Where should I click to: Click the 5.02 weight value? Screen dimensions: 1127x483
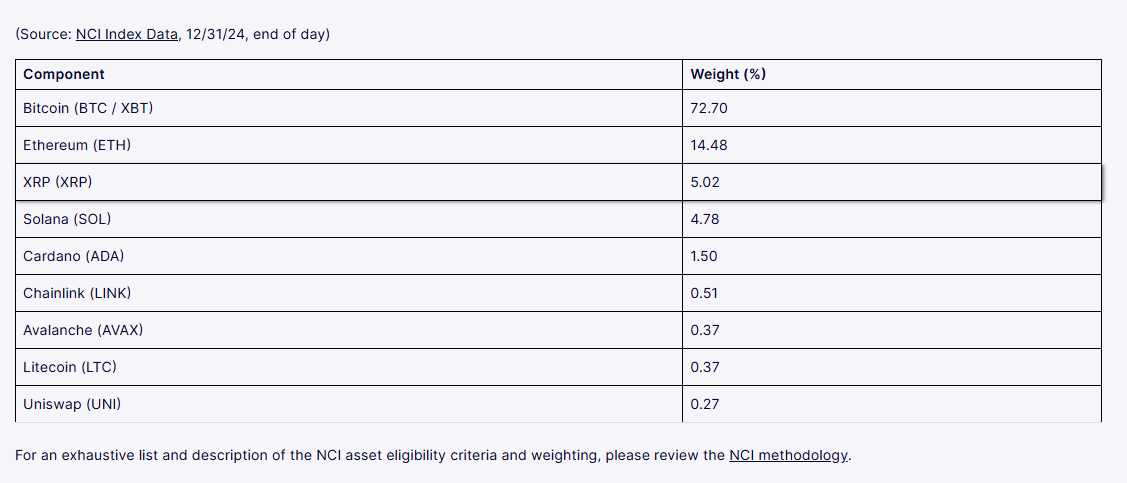point(705,182)
